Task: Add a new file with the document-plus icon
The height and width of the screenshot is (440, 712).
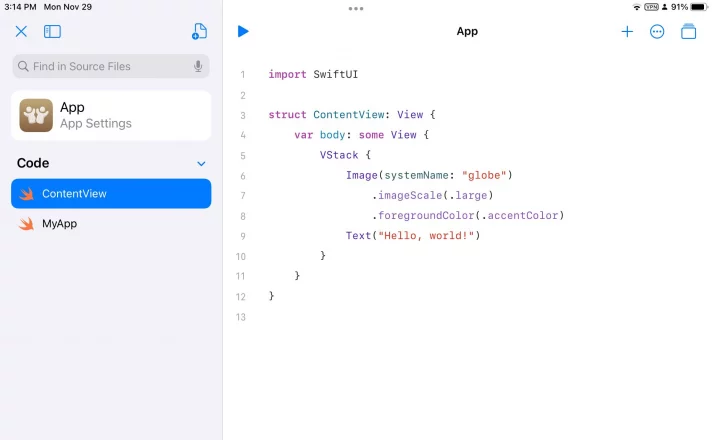Action: click(x=199, y=31)
